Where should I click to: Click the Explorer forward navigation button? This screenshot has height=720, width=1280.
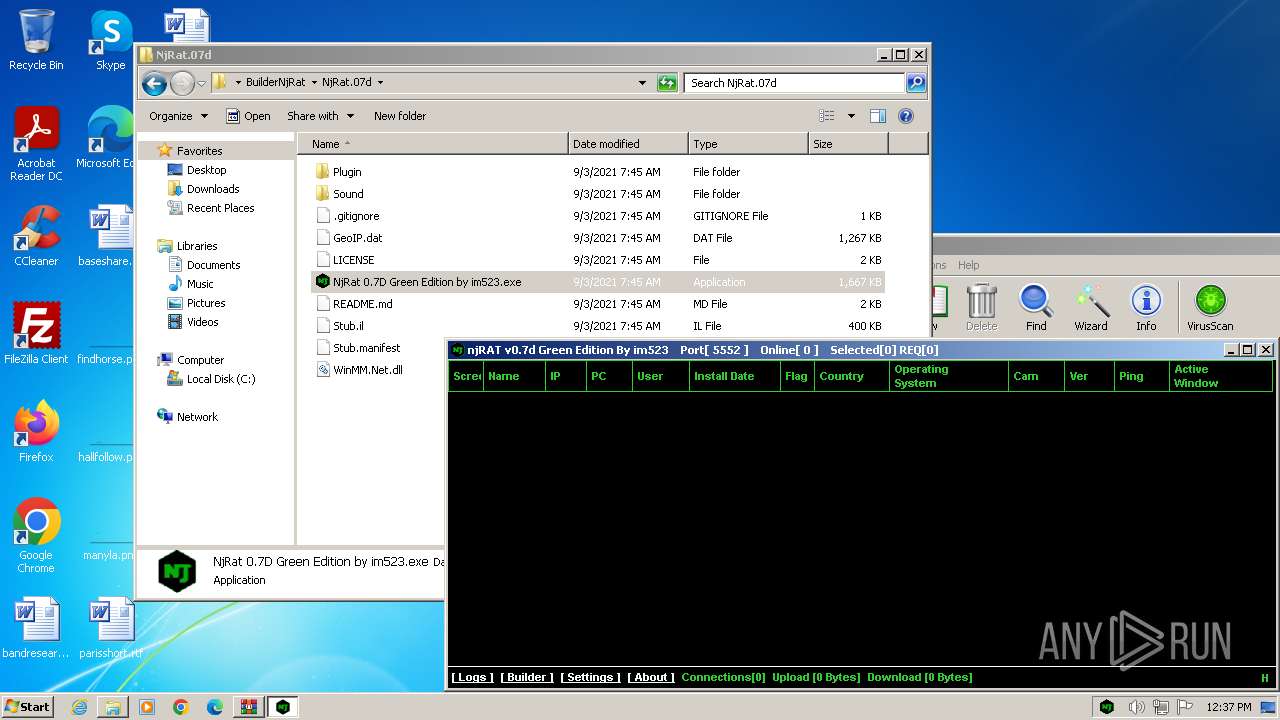click(x=182, y=83)
